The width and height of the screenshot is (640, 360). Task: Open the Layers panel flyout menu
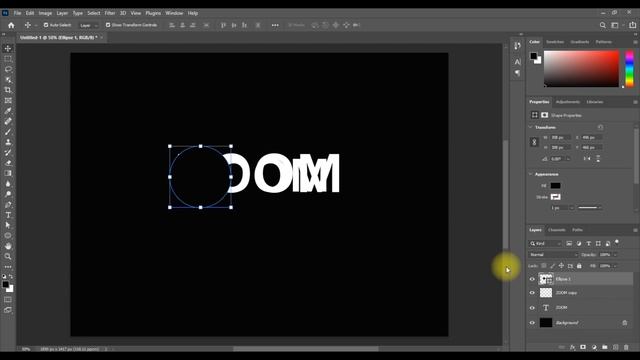pos(635,230)
